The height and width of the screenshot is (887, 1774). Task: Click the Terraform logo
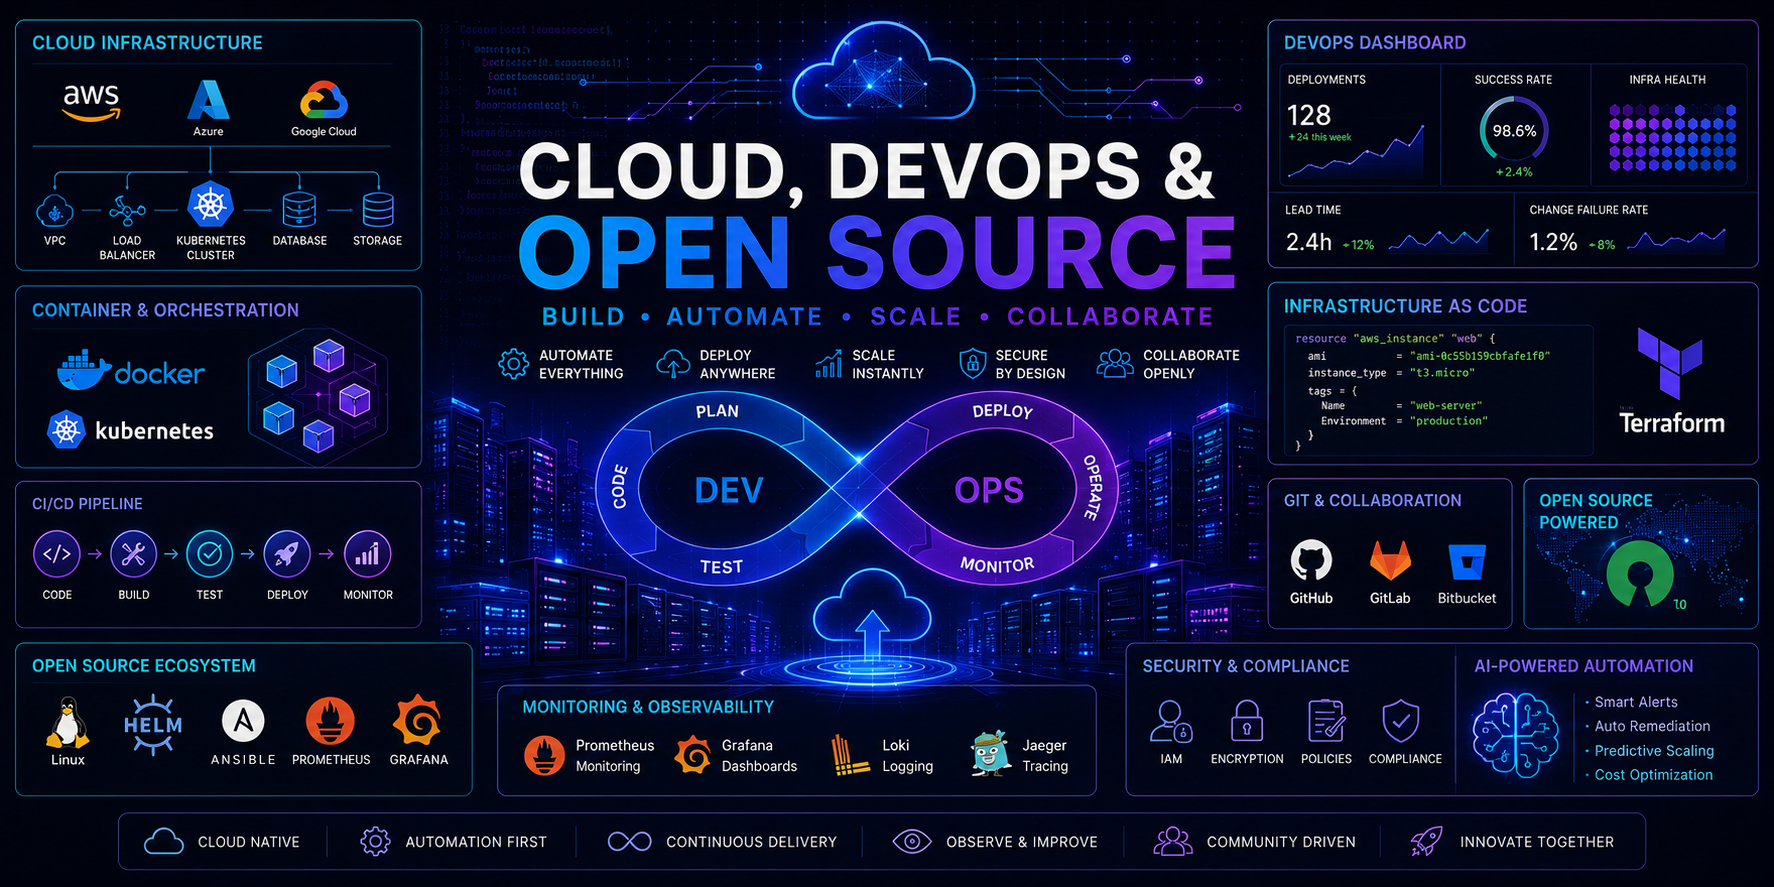pyautogui.click(x=1670, y=363)
